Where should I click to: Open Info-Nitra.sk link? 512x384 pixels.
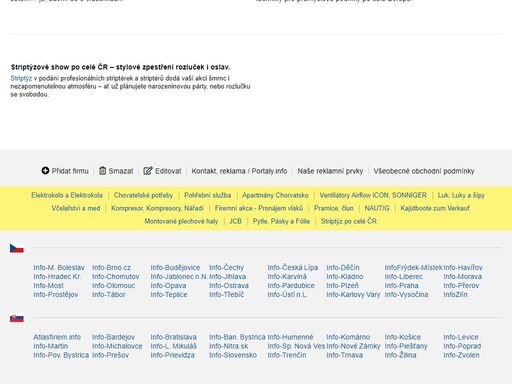(229, 346)
